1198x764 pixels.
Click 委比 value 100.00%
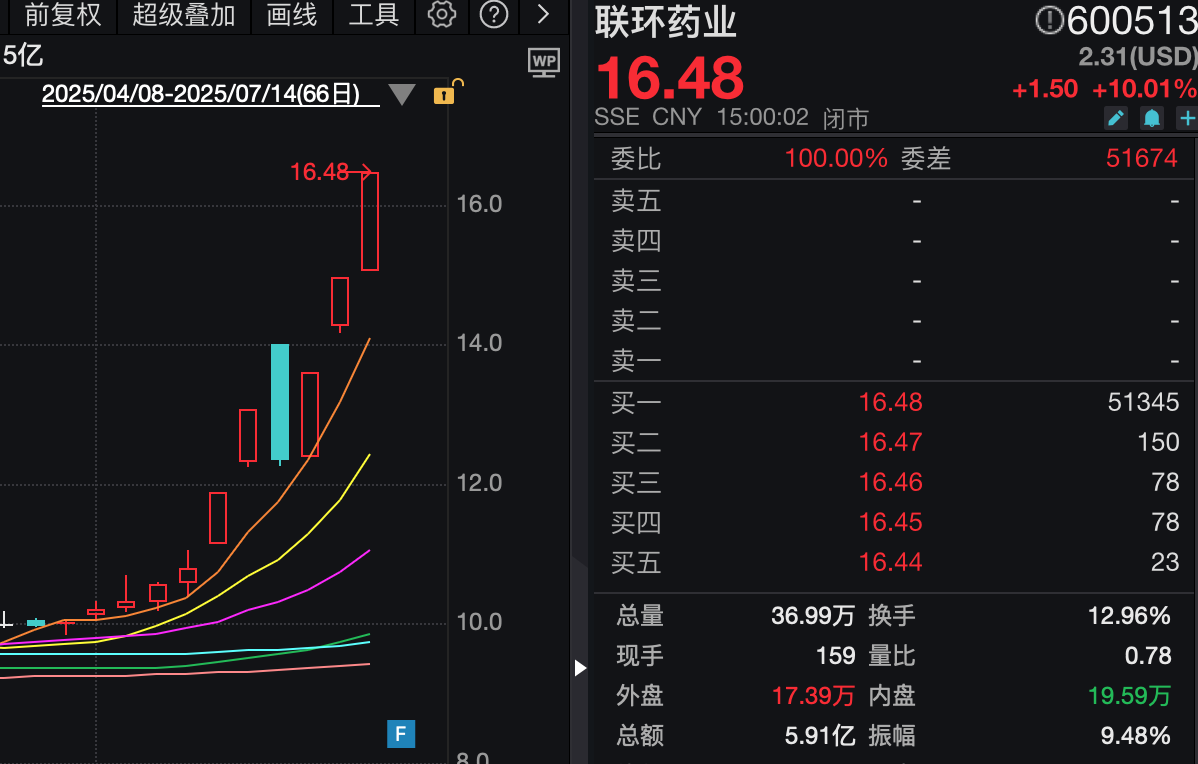point(836,159)
